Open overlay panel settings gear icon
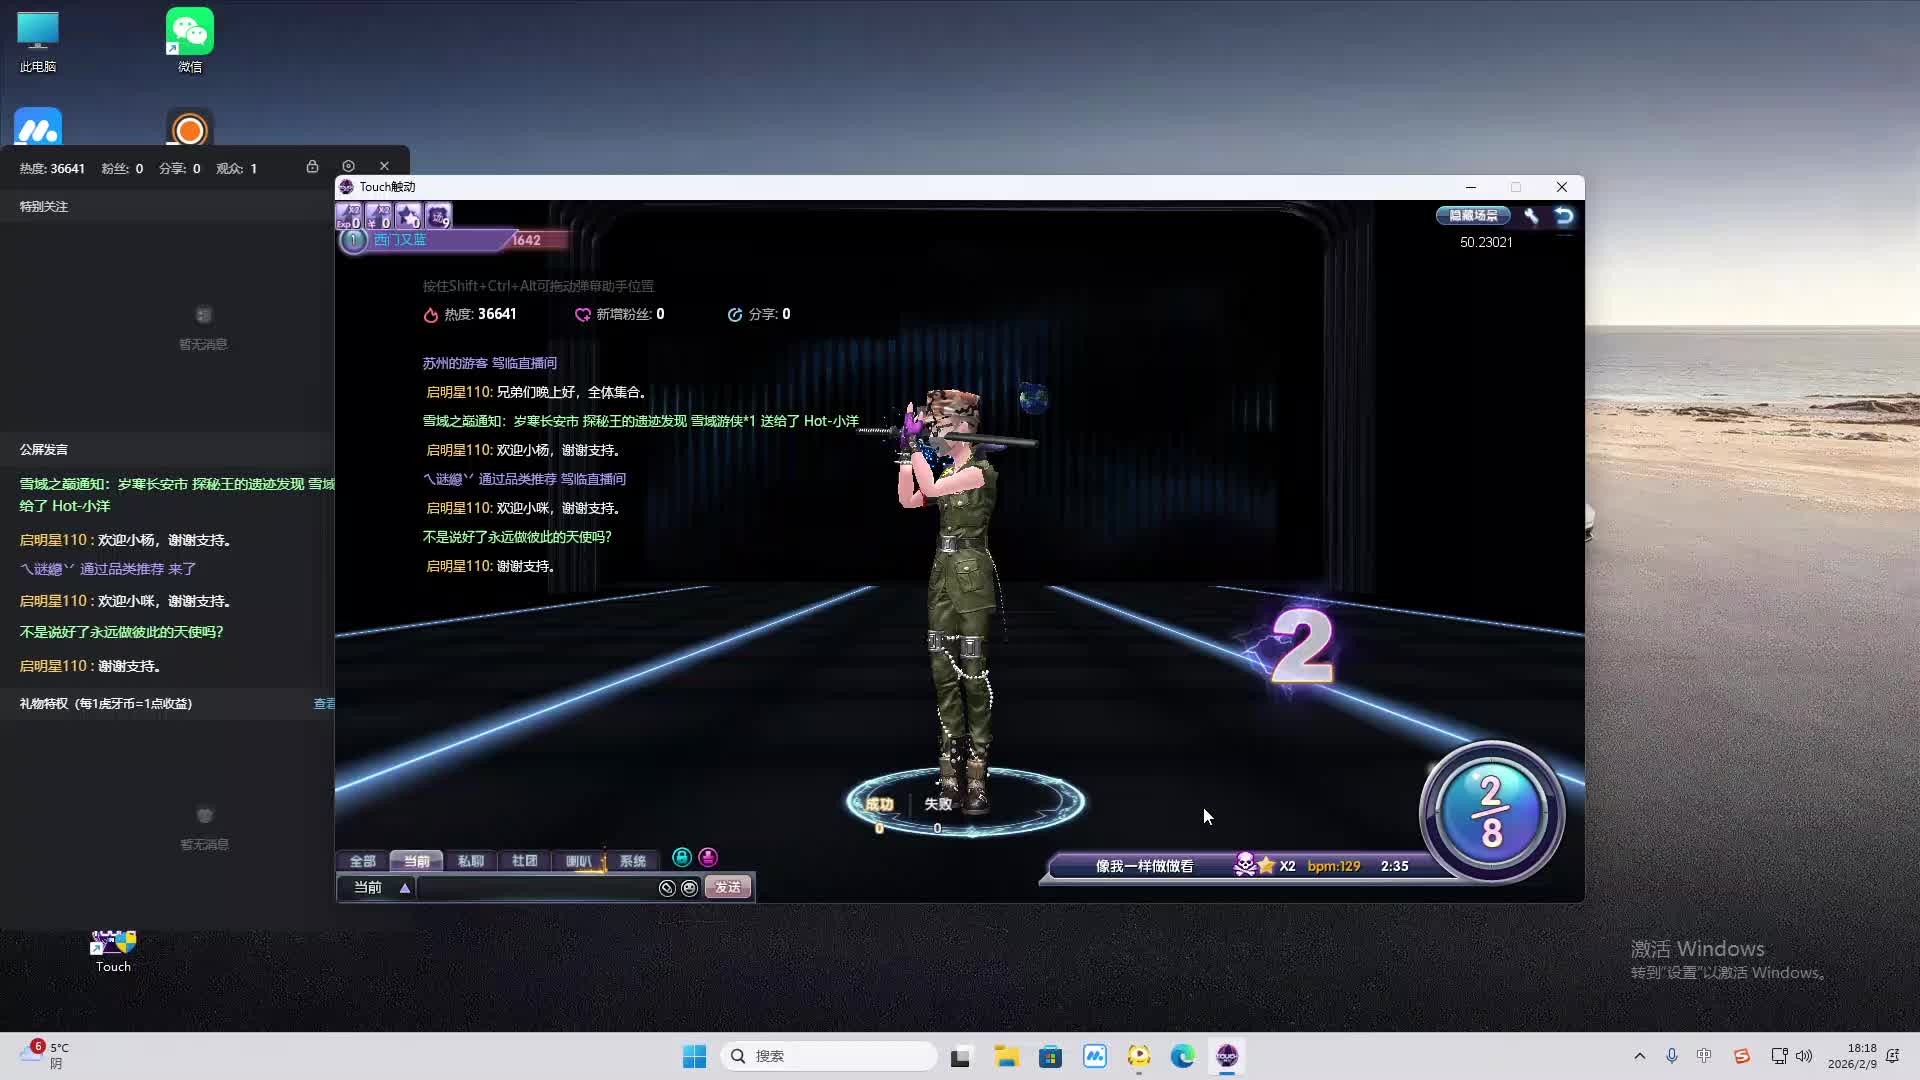 [x=348, y=166]
